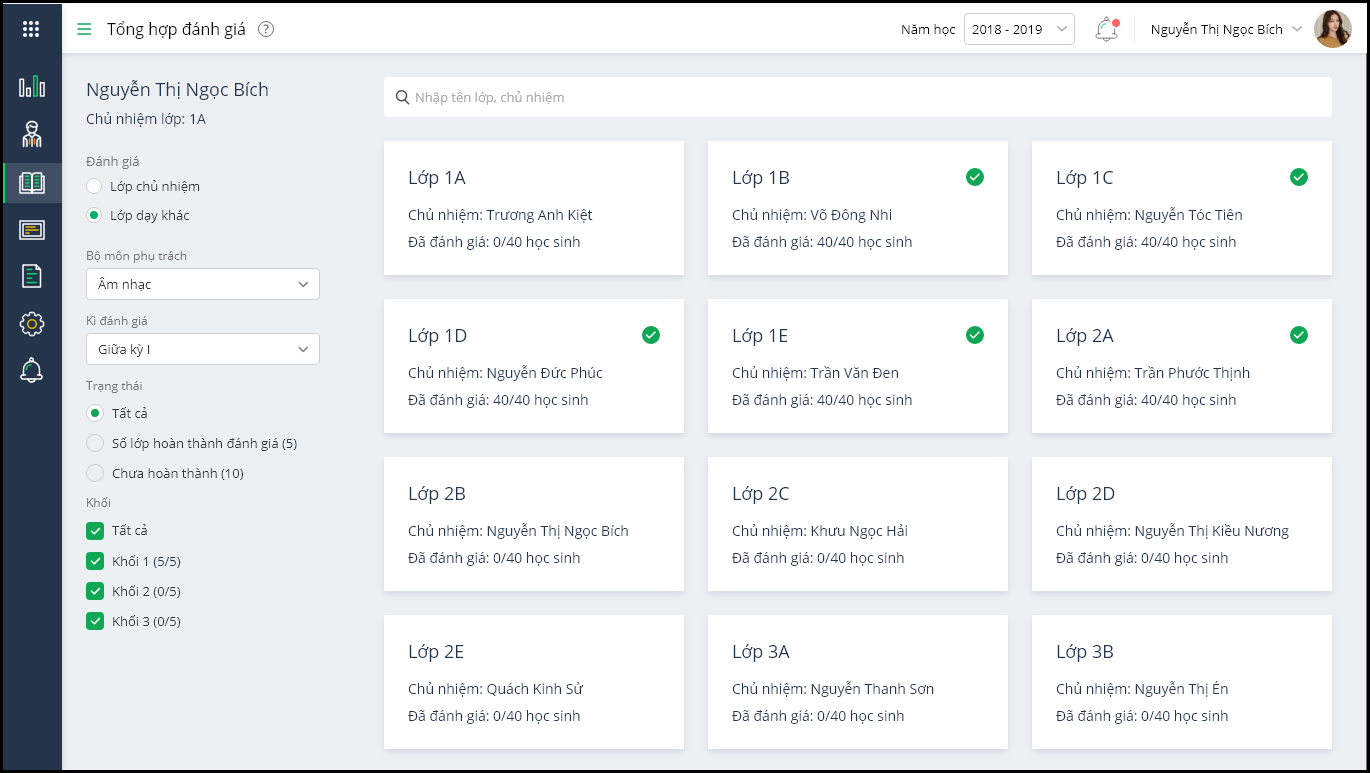The height and width of the screenshot is (773, 1370).
Task: Open the school year 2018 - 2019 dropdown
Action: pyautogui.click(x=1018, y=29)
